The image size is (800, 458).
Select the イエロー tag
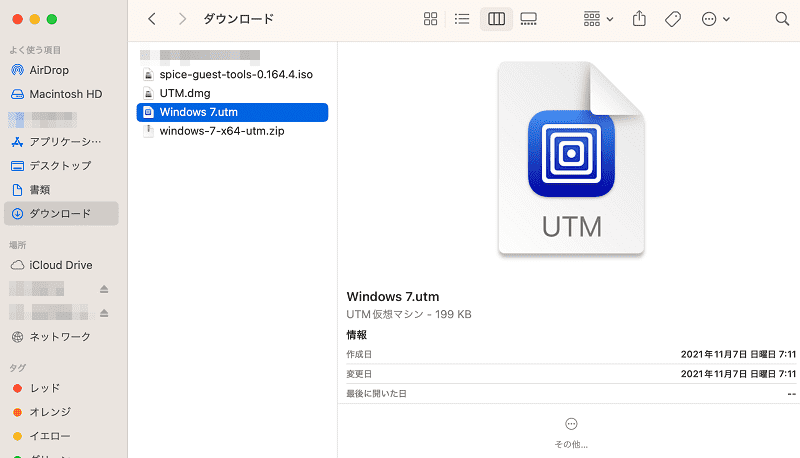61,436
